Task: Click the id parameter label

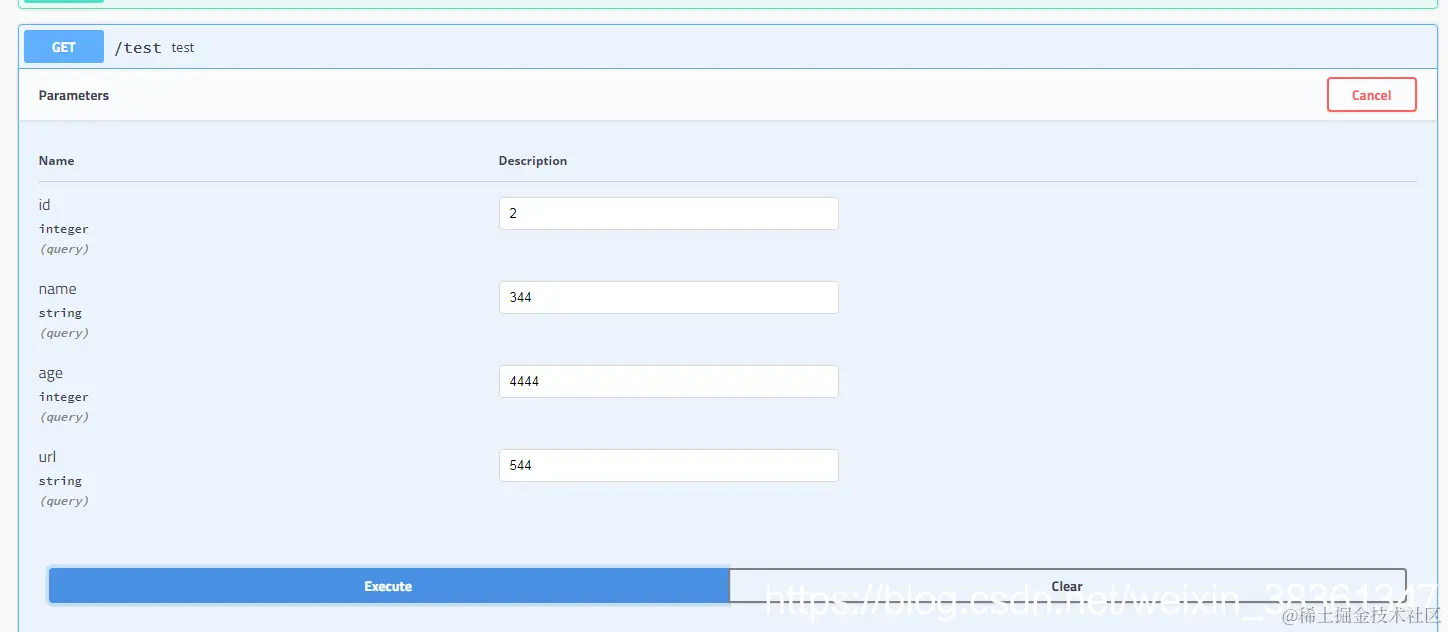Action: pyautogui.click(x=45, y=205)
